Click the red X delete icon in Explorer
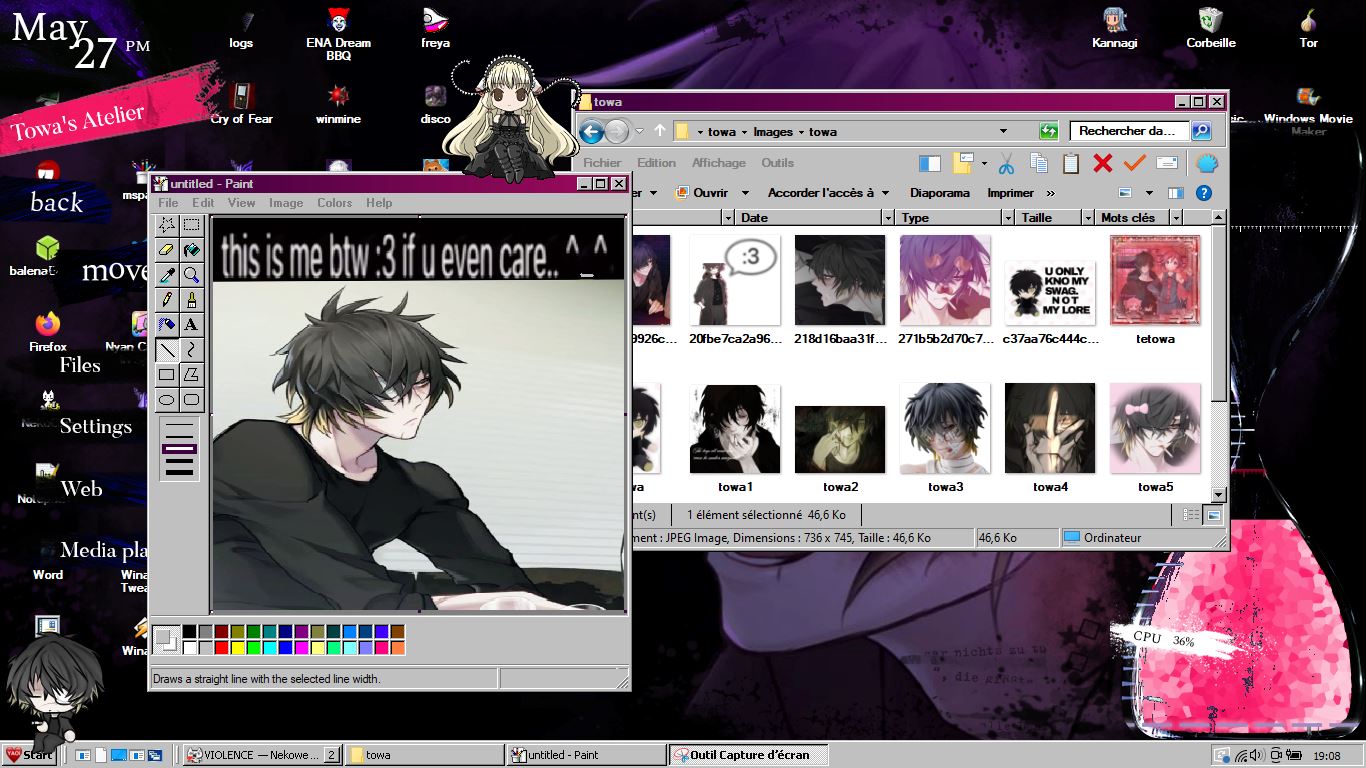The width and height of the screenshot is (1366, 768). pyautogui.click(x=1103, y=163)
